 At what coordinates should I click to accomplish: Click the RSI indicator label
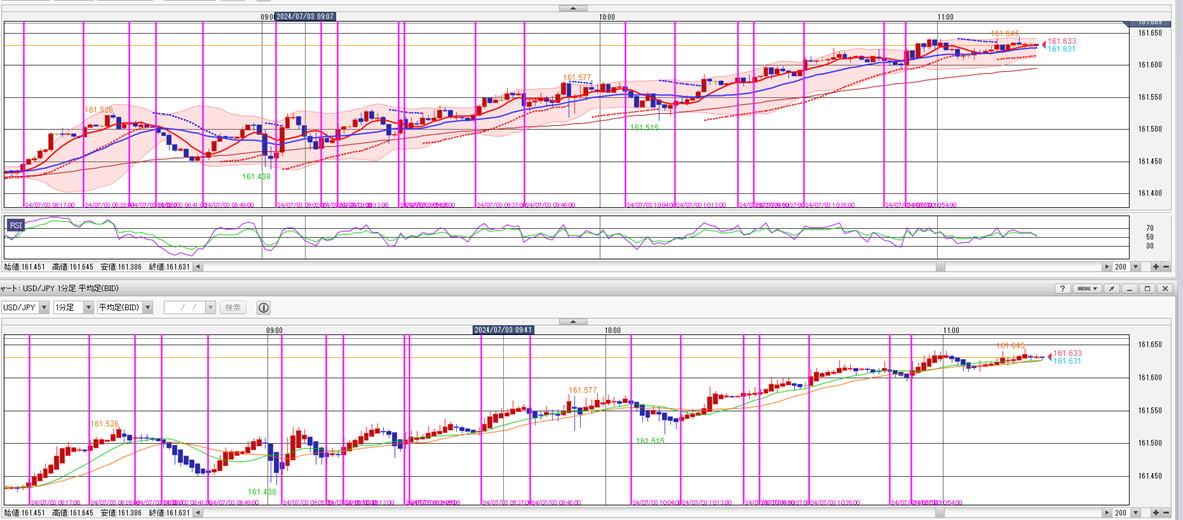17,225
